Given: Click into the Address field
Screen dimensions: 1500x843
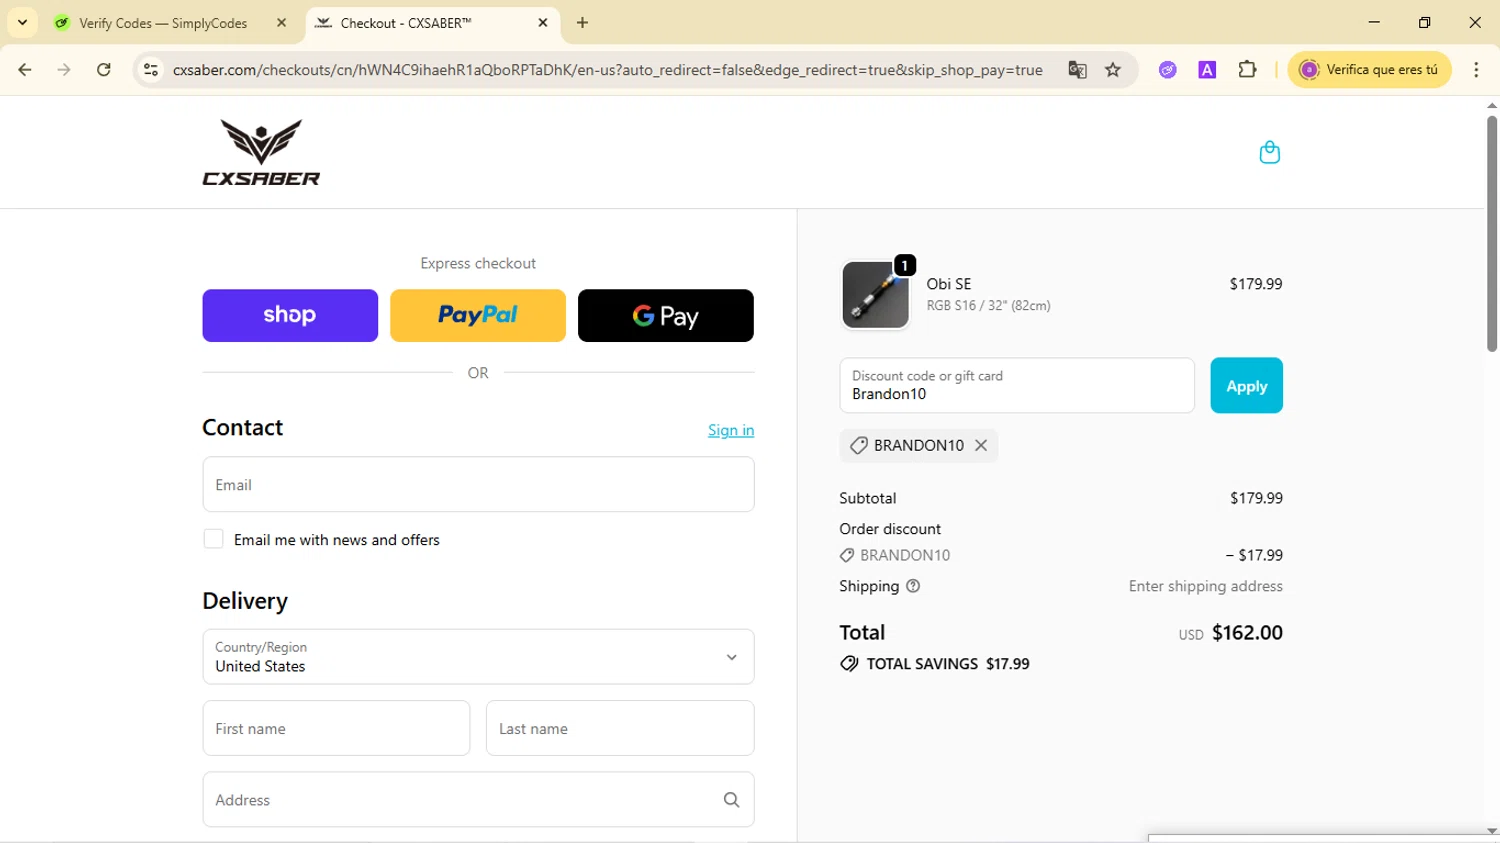Looking at the screenshot, I should point(478,800).
